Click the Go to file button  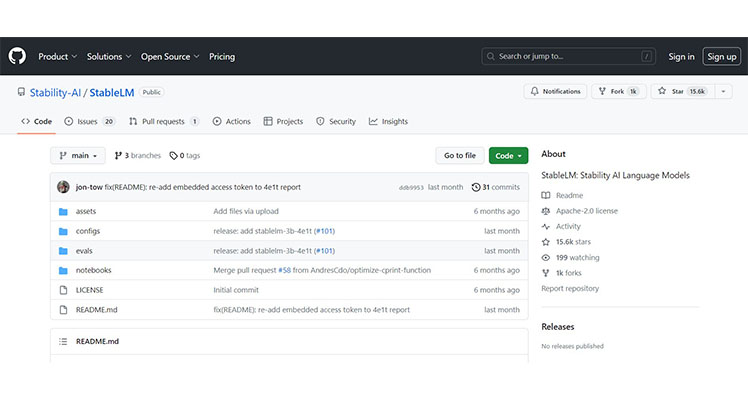[460, 155]
